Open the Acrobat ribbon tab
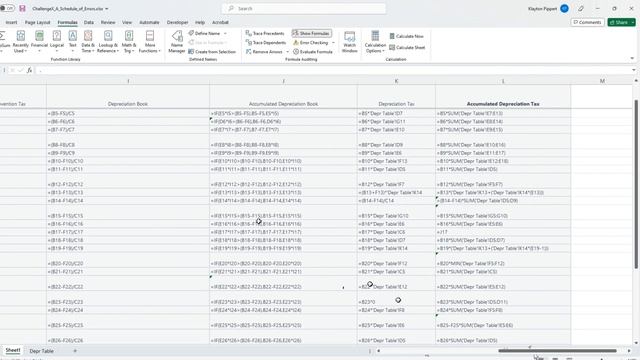 (220, 22)
